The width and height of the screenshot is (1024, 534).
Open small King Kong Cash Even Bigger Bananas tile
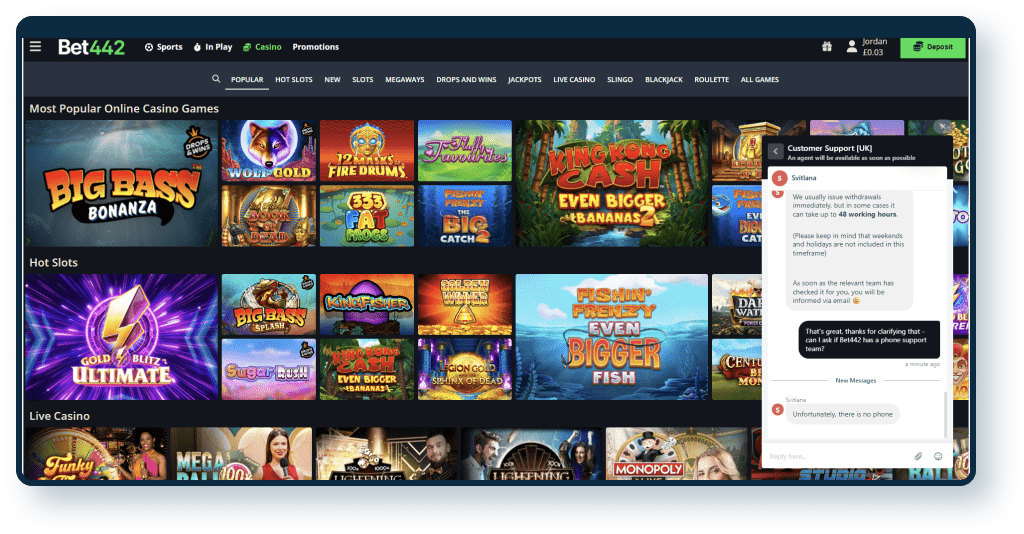[366, 369]
